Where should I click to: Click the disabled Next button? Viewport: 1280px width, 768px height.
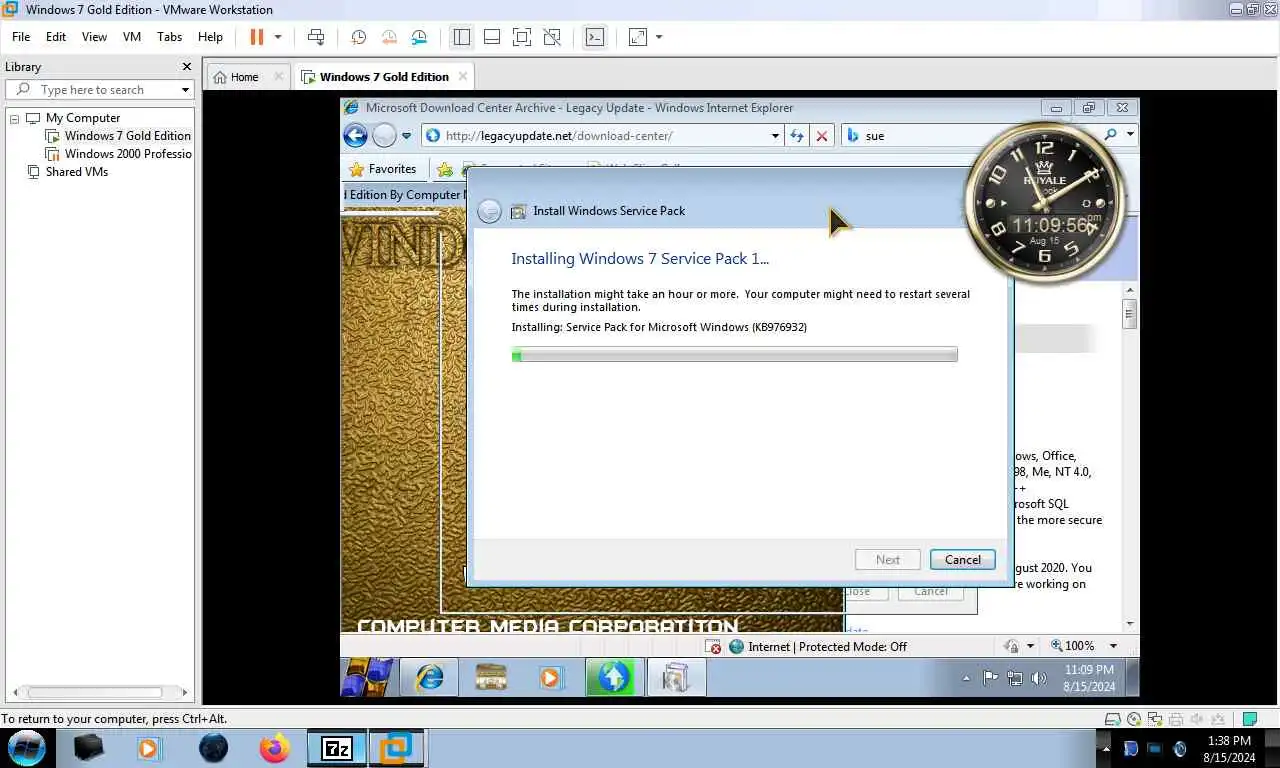(x=888, y=560)
